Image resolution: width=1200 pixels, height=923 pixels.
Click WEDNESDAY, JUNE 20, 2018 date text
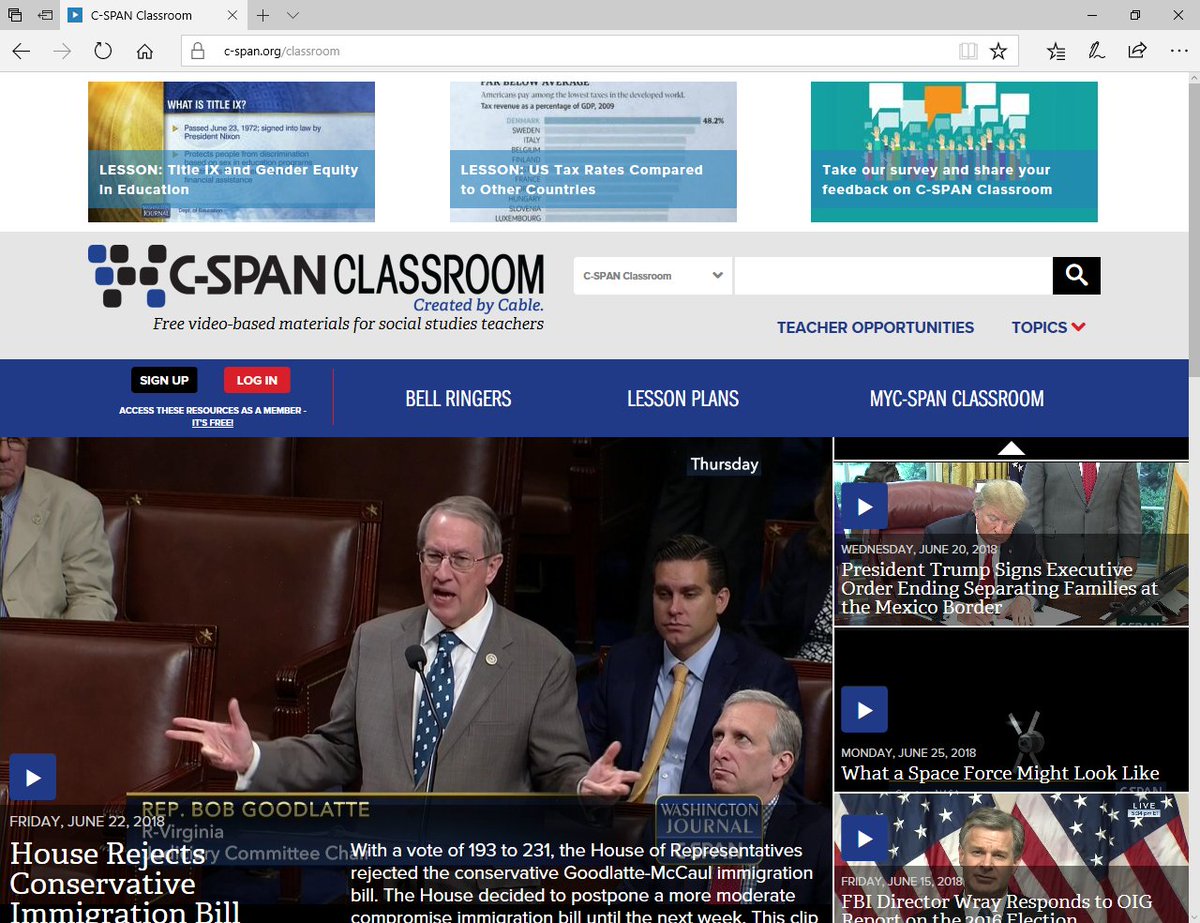919,550
